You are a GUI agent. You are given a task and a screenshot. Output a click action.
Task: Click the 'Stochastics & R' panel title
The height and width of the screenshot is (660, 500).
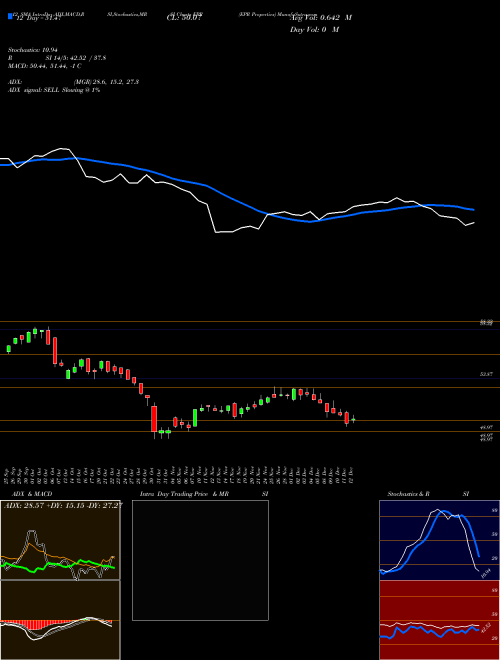408,494
